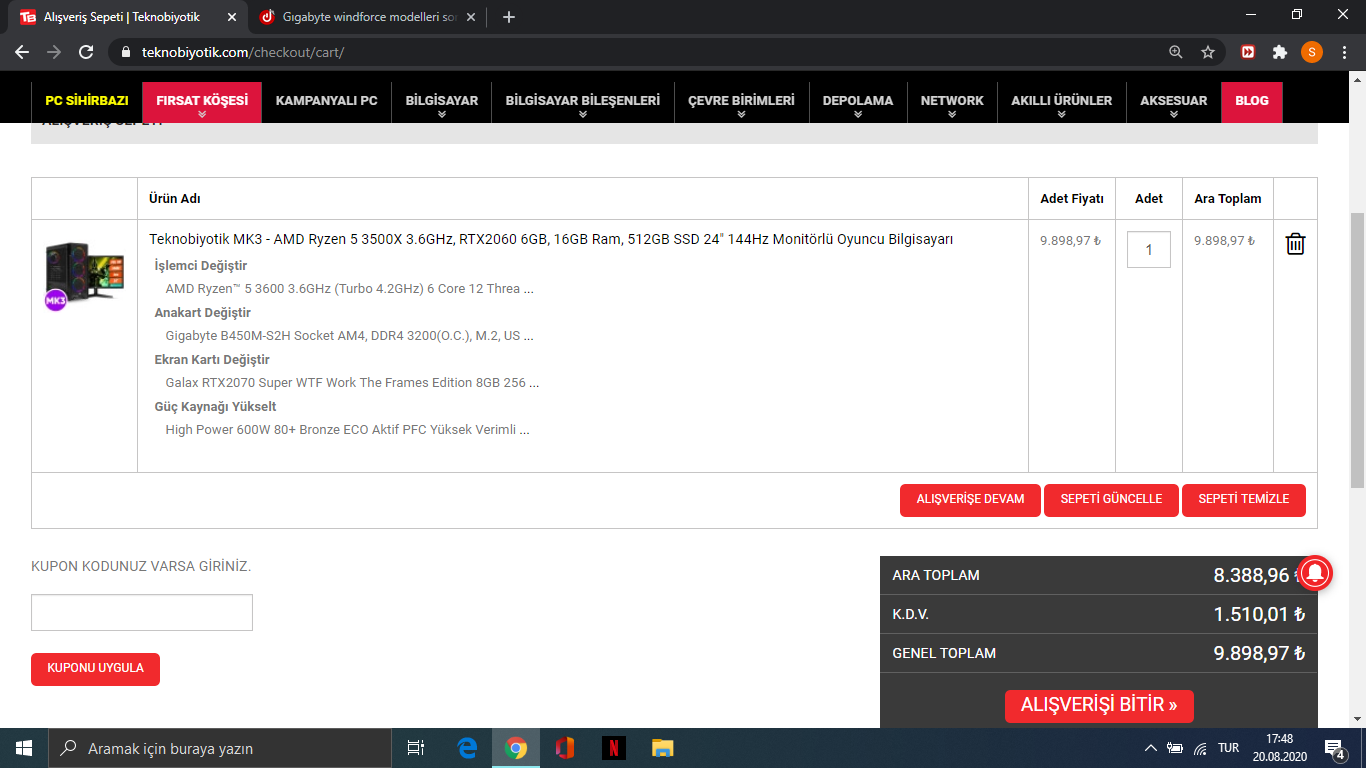Click the 'İşlemci Değiştir' label

pyautogui.click(x=201, y=266)
